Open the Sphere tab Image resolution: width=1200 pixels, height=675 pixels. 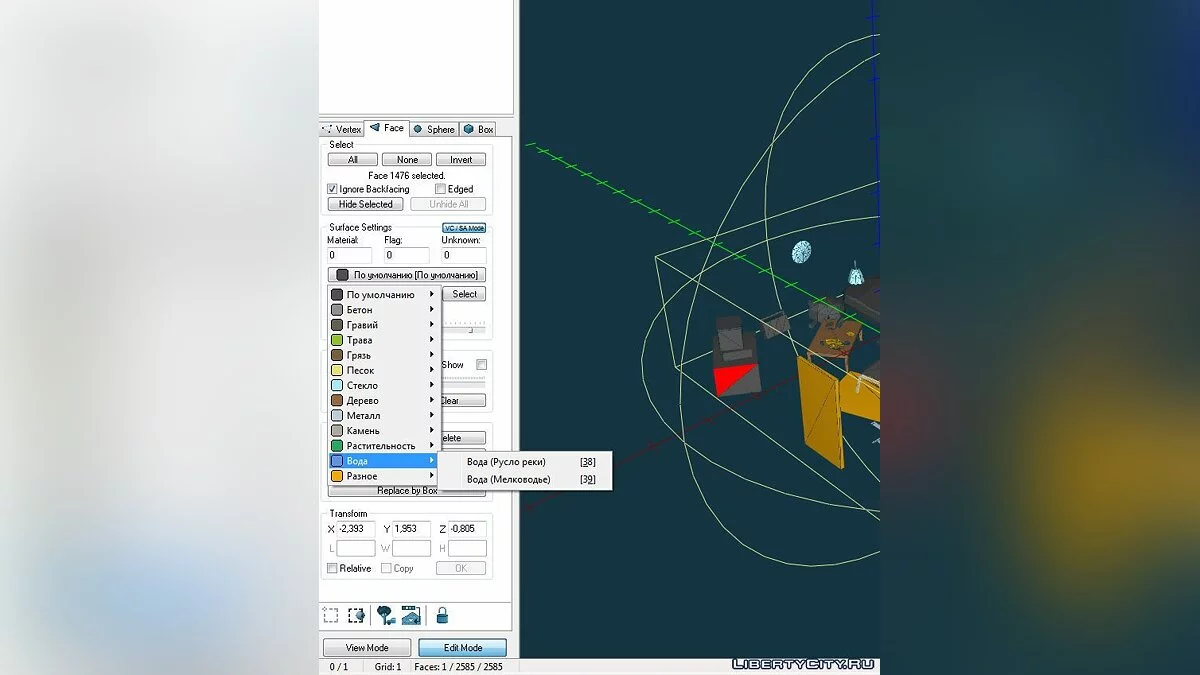pyautogui.click(x=434, y=129)
